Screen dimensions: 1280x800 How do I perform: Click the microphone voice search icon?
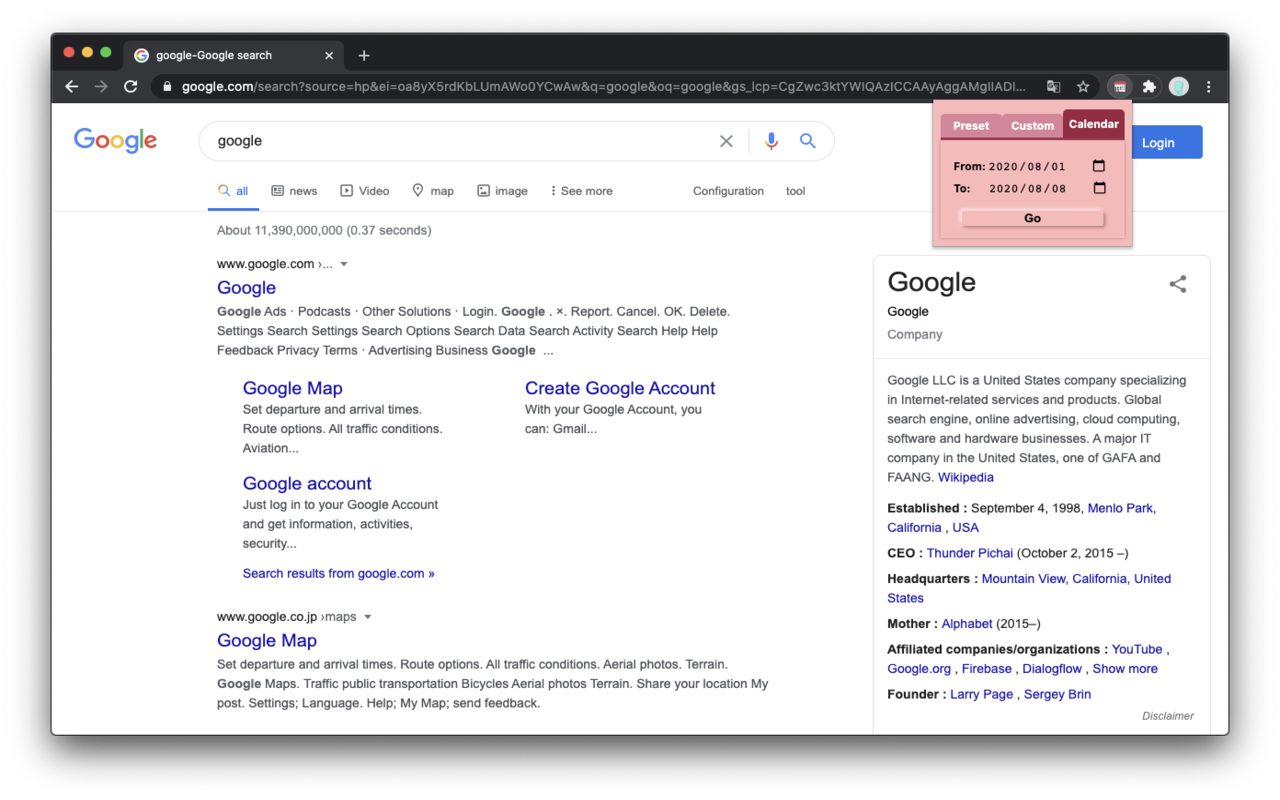point(770,141)
